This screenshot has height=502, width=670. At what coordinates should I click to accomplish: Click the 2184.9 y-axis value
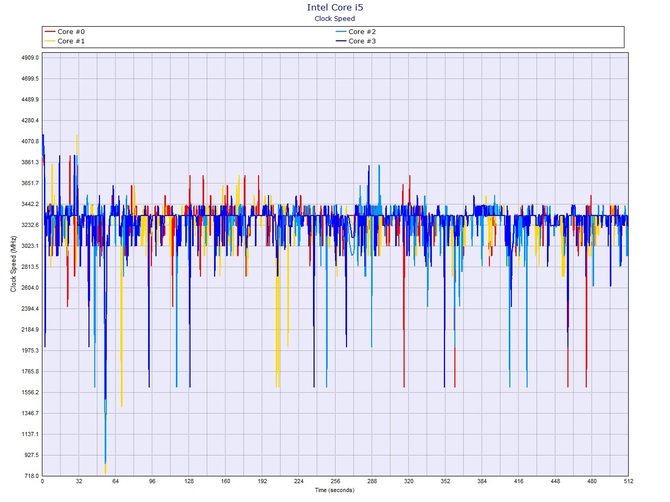[x=30, y=330]
